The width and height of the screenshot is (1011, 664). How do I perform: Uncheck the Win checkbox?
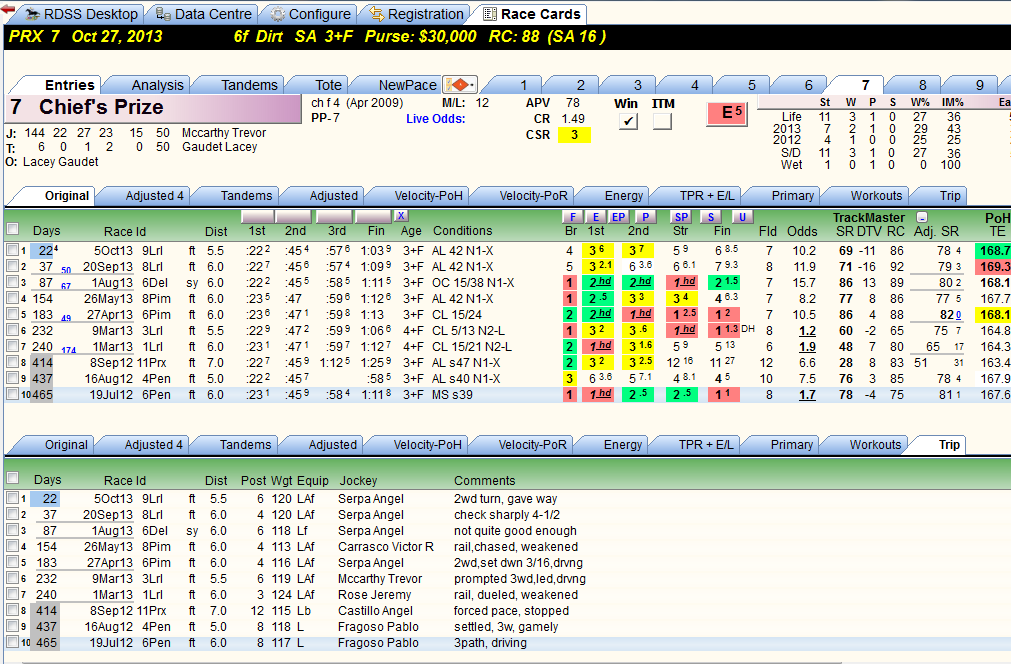click(x=628, y=121)
